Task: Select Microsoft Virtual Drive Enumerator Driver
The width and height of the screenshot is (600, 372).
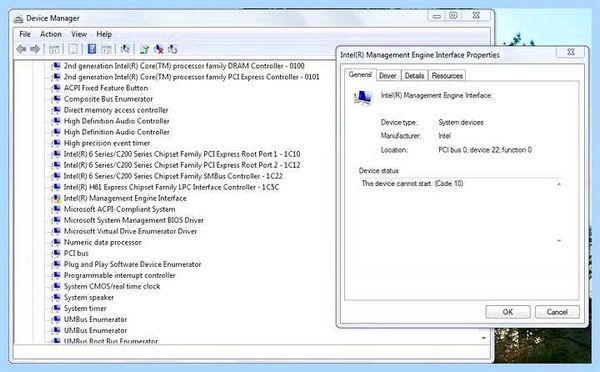Action: [130, 232]
